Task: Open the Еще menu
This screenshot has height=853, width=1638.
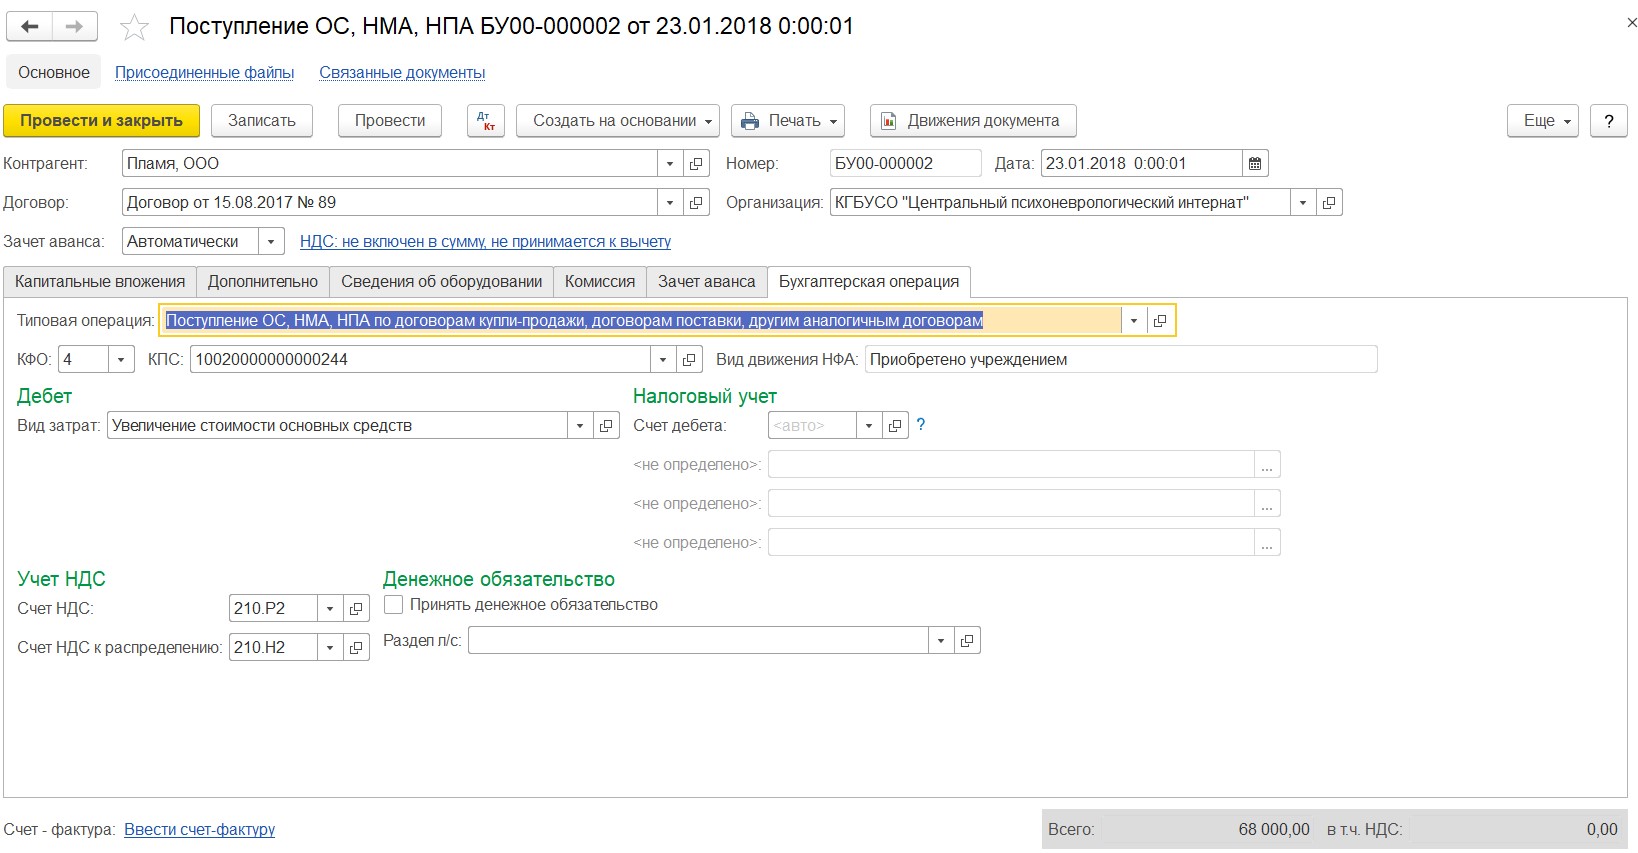Action: [1542, 121]
